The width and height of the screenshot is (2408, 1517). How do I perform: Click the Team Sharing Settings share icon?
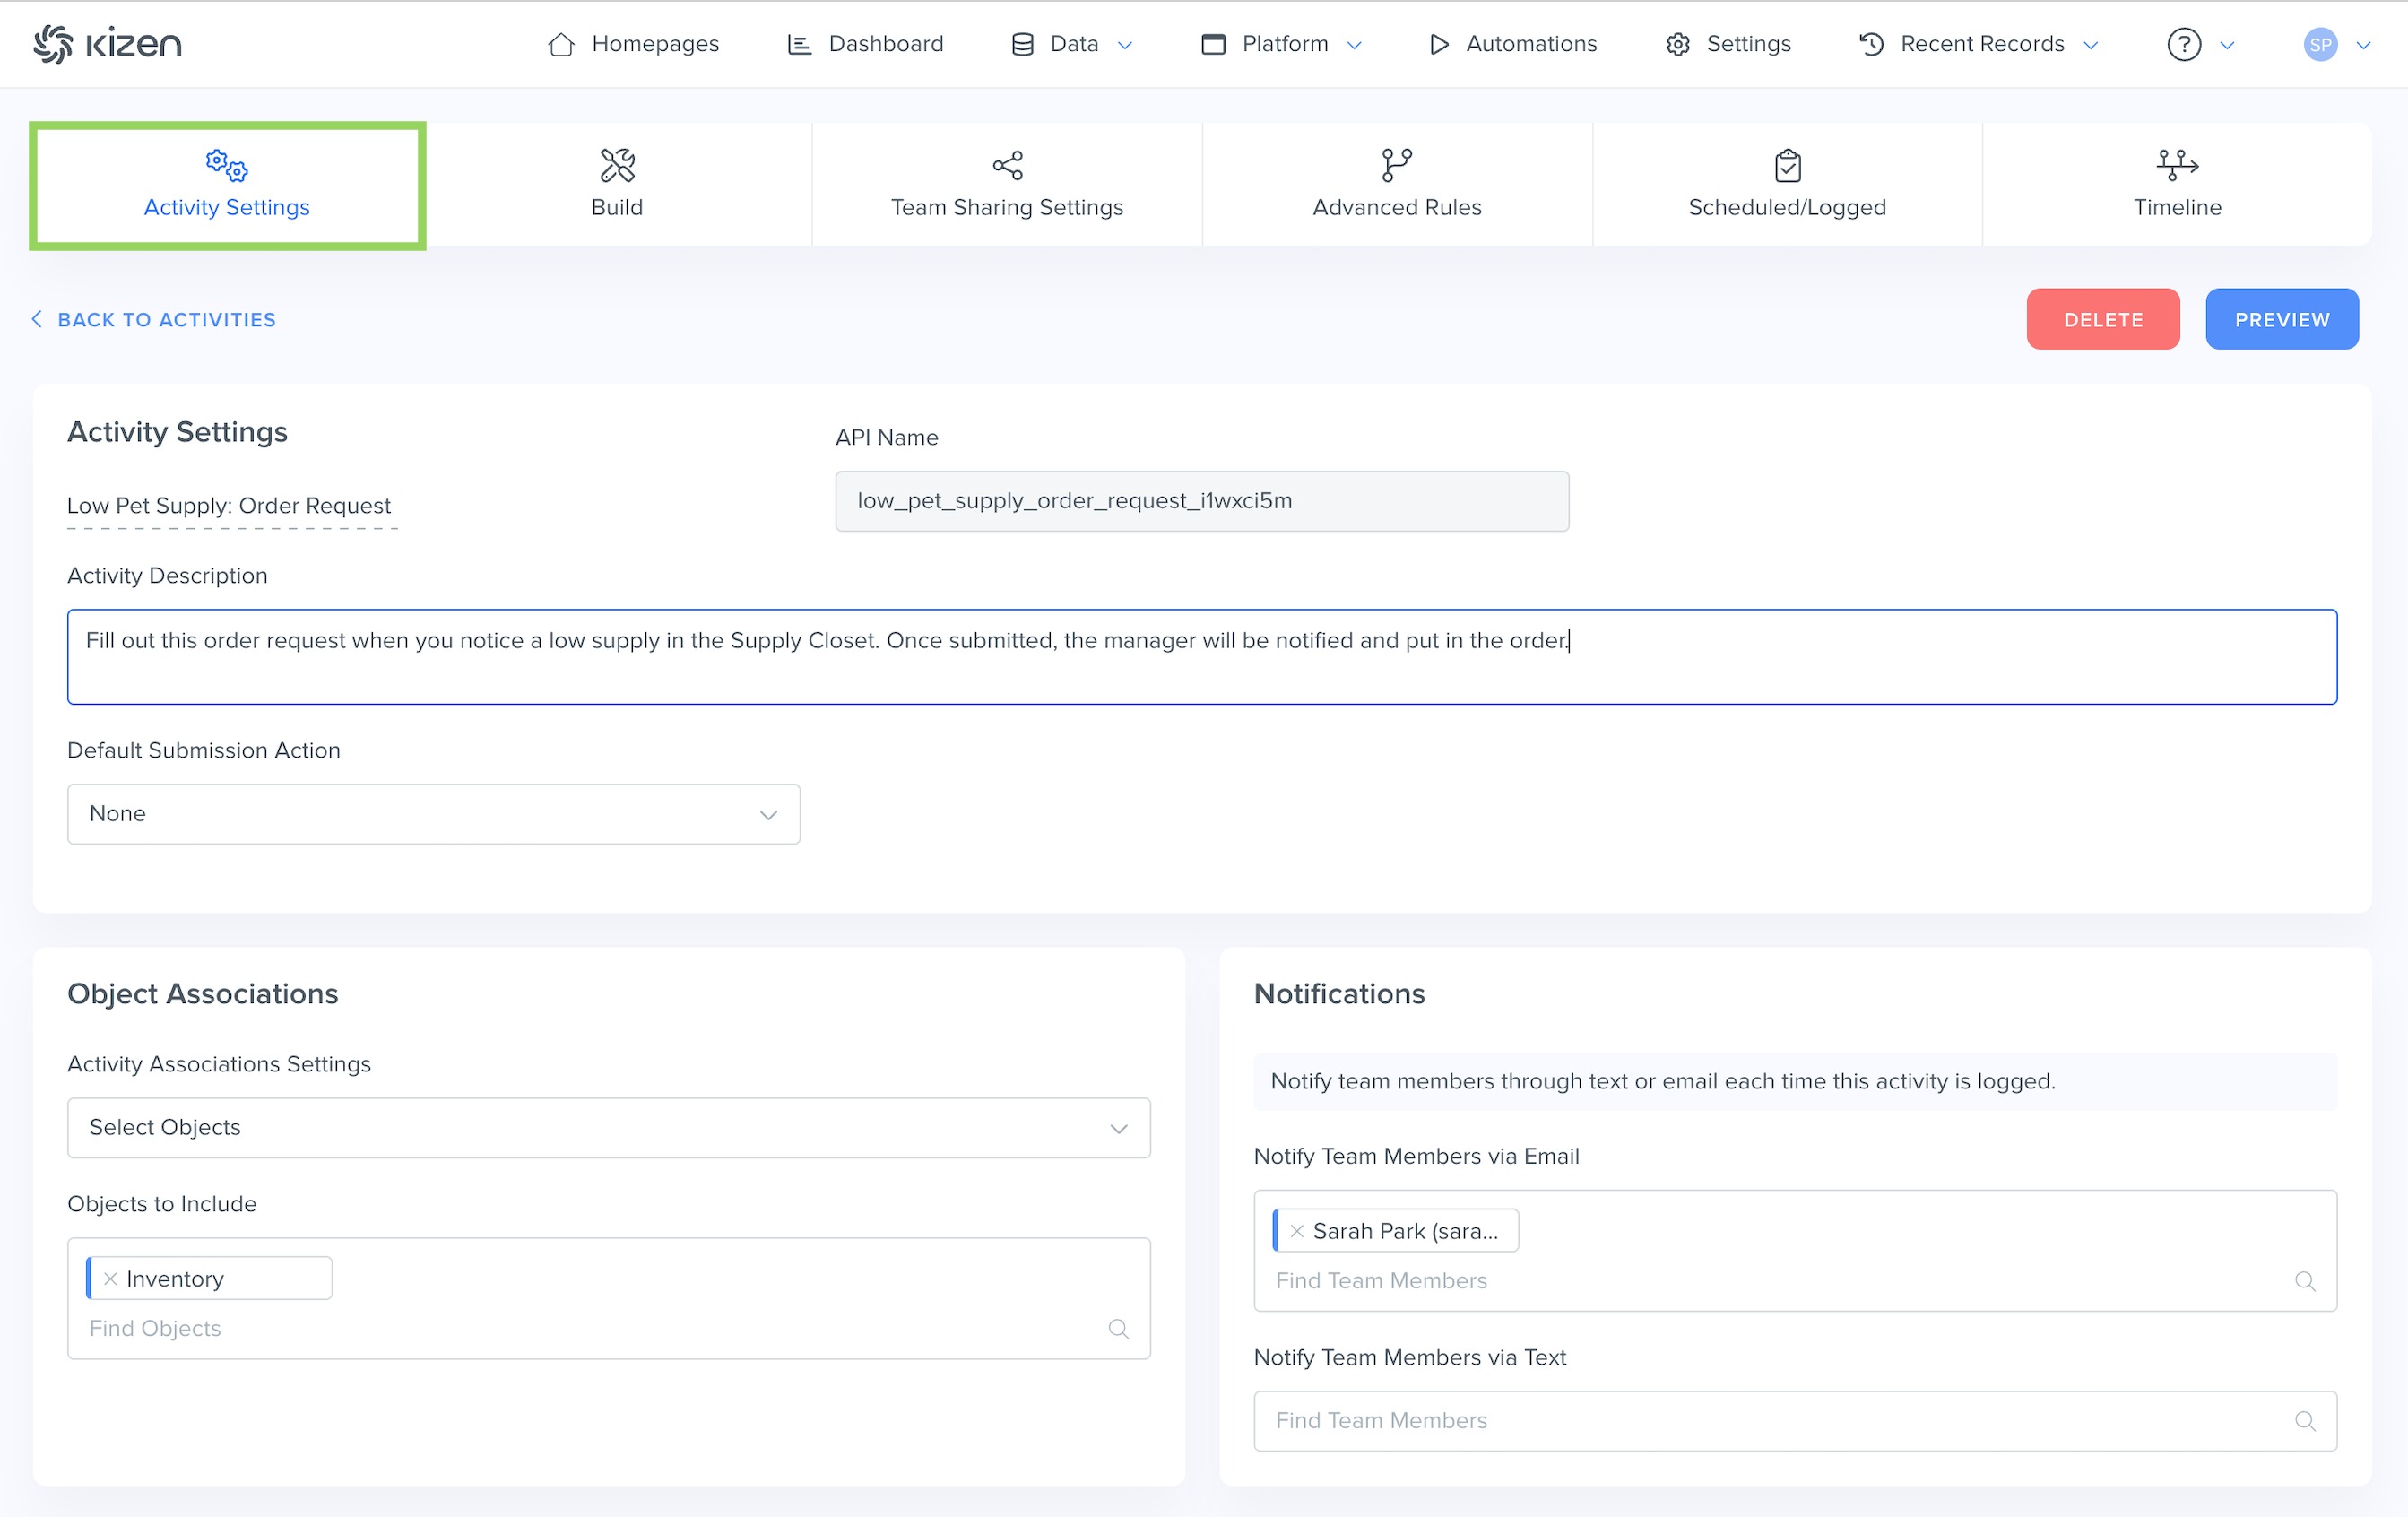pyautogui.click(x=1007, y=165)
